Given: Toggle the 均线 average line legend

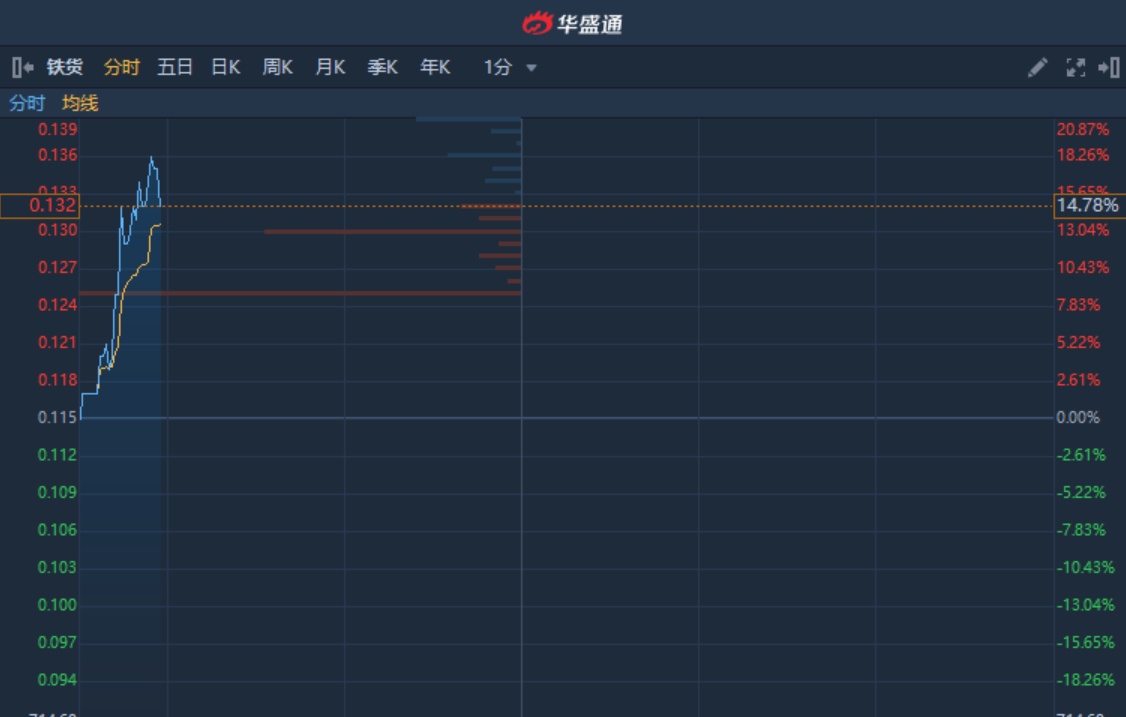Looking at the screenshot, I should (x=80, y=103).
